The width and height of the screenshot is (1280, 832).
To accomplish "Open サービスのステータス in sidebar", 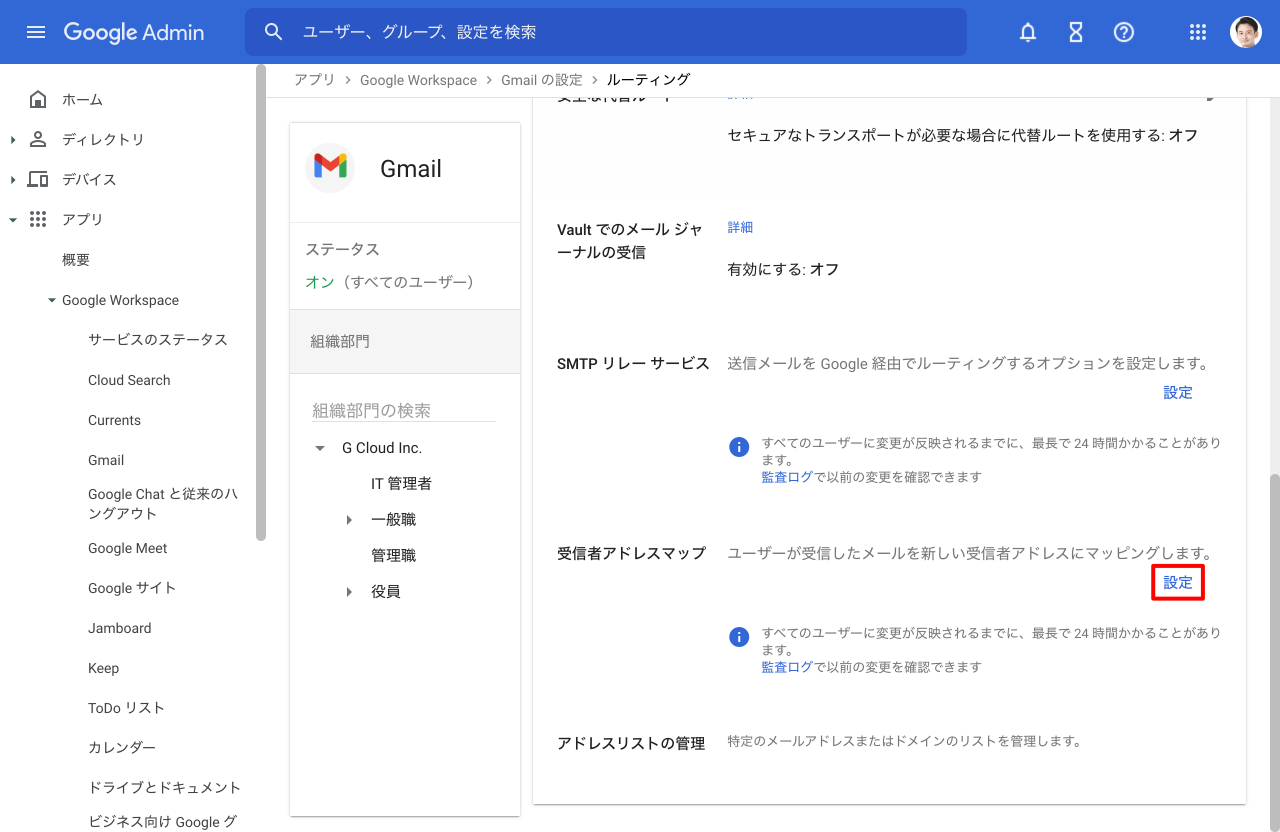I will [x=158, y=339].
